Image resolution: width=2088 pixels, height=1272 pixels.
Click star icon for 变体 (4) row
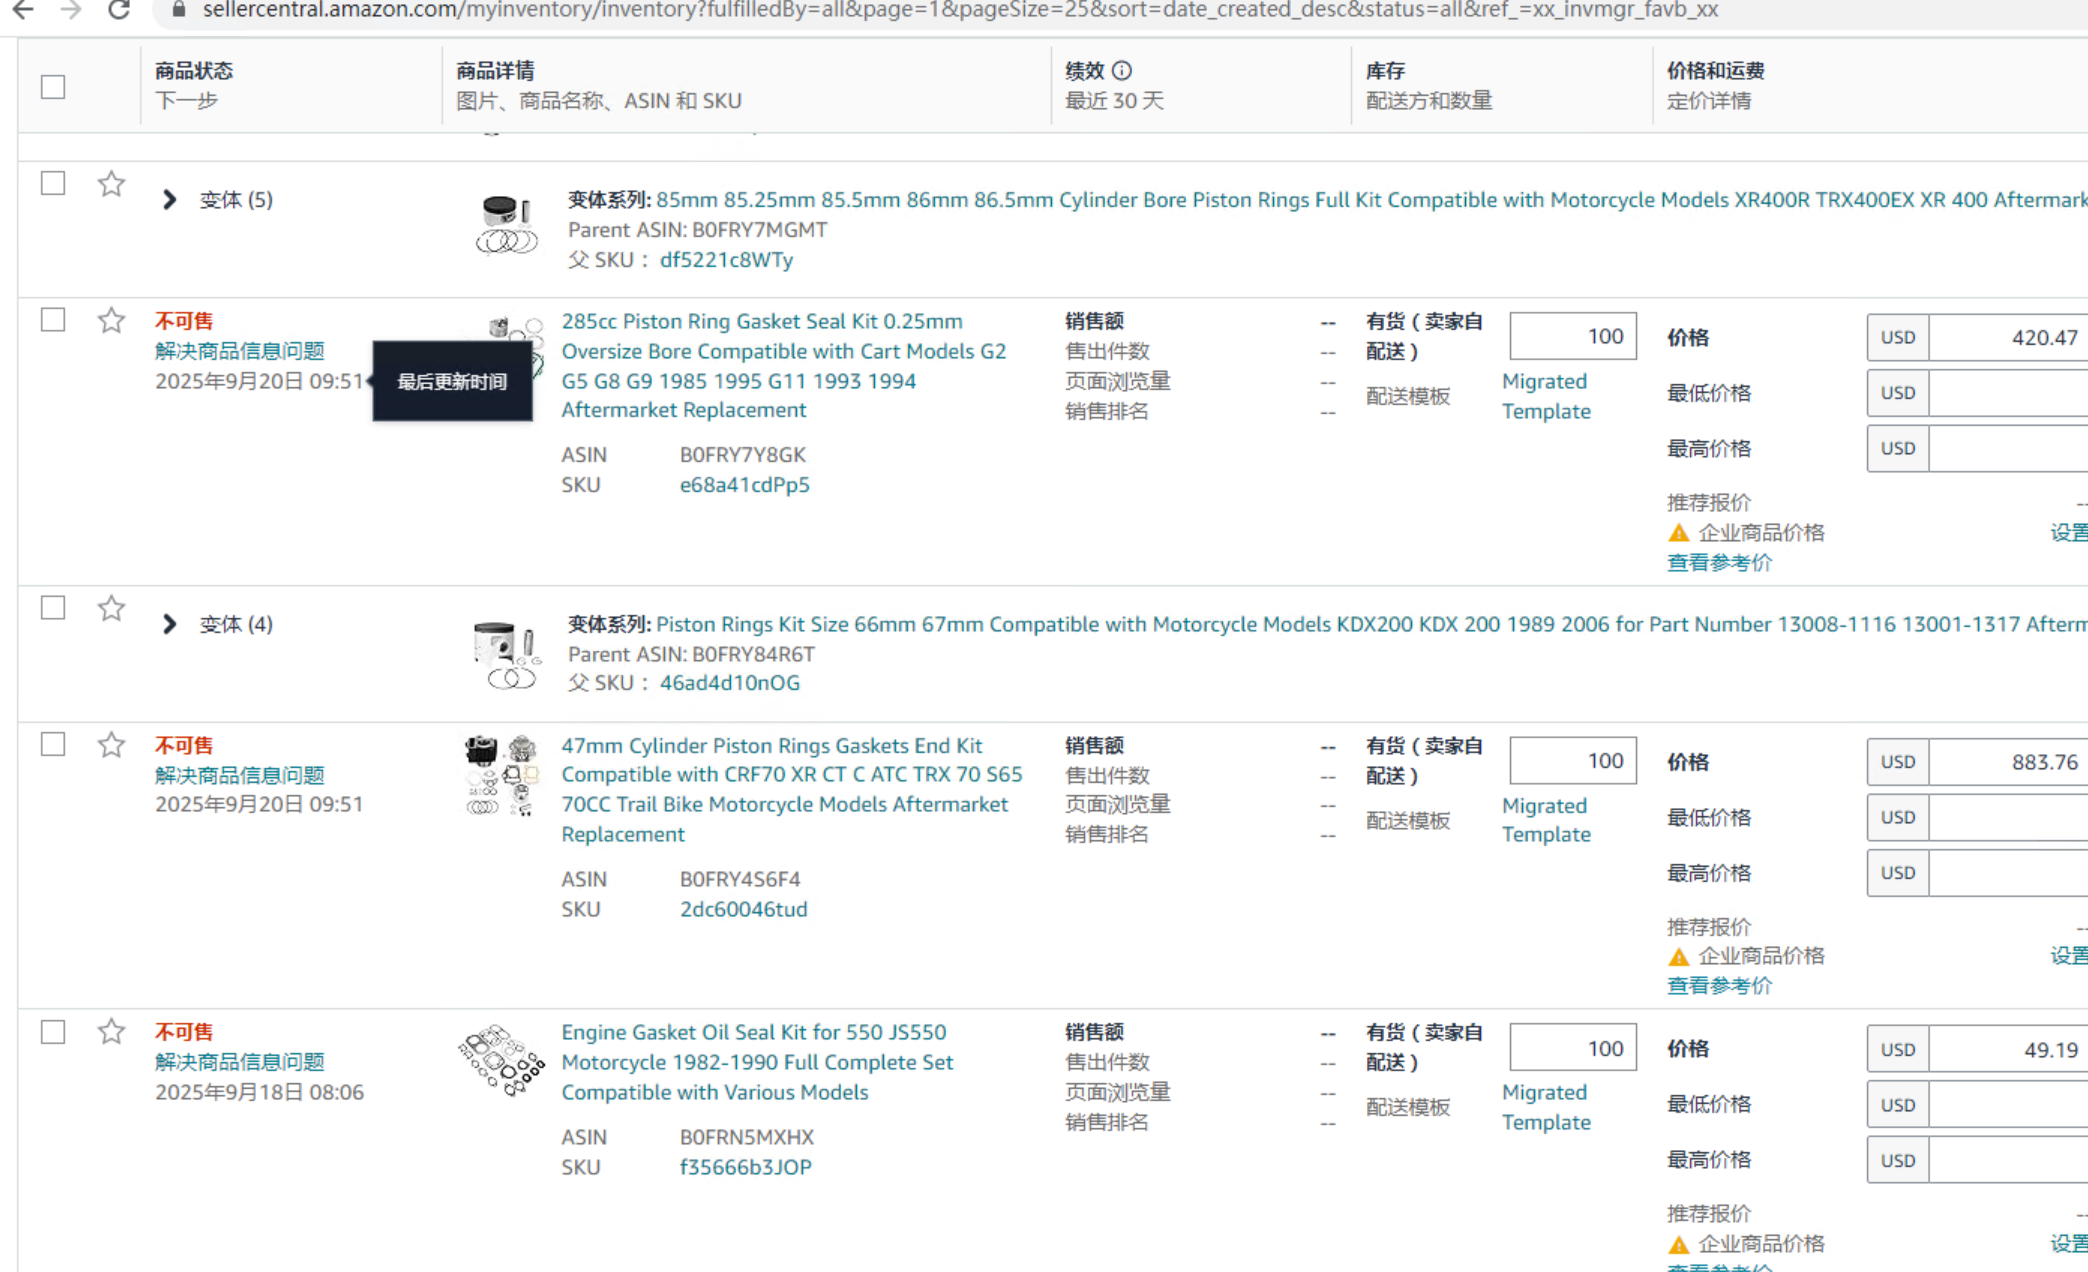111,608
